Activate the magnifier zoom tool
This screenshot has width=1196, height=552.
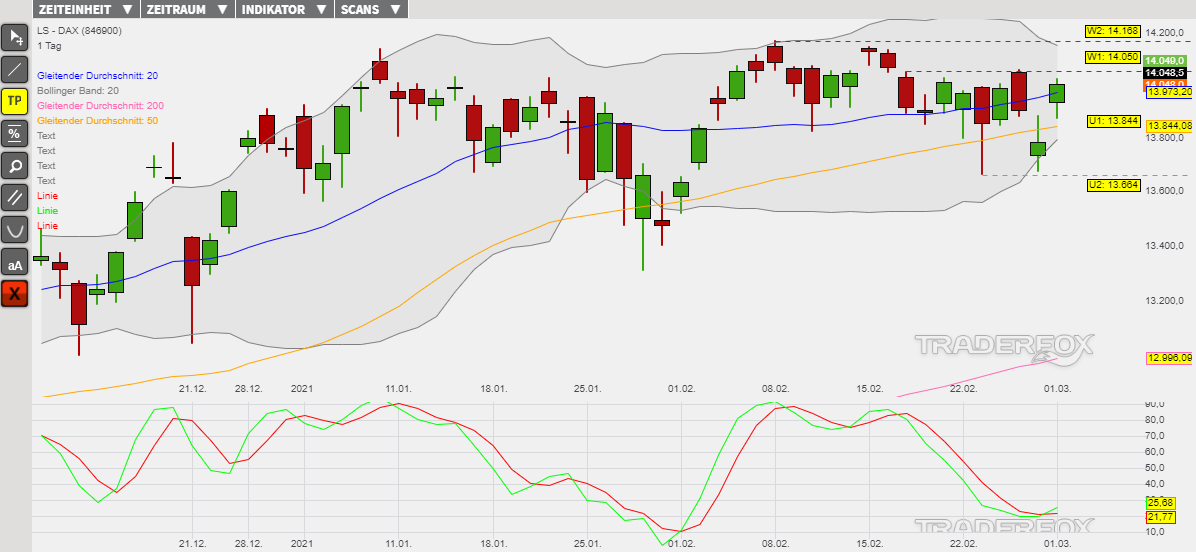pyautogui.click(x=15, y=165)
